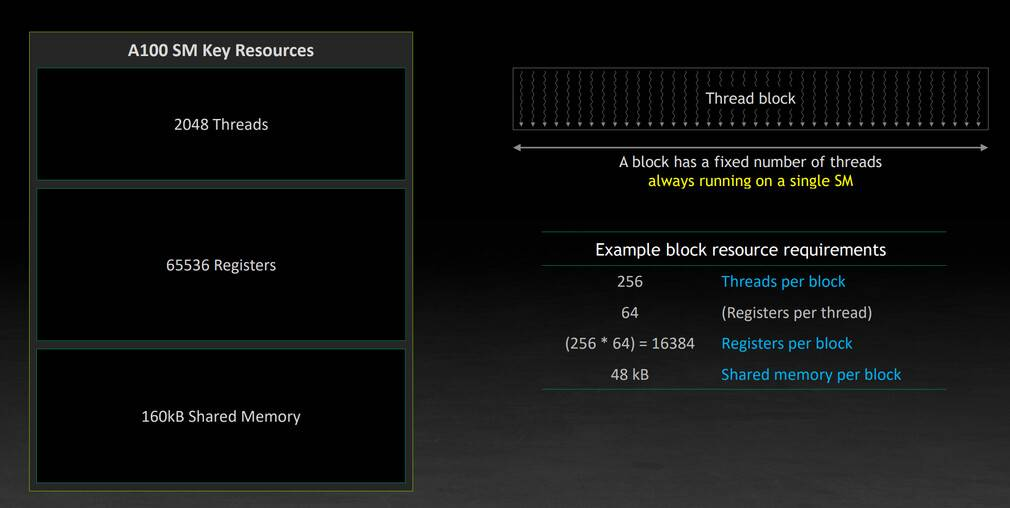The image size is (1010, 508).
Task: Click the value '256' in the table
Action: point(630,281)
